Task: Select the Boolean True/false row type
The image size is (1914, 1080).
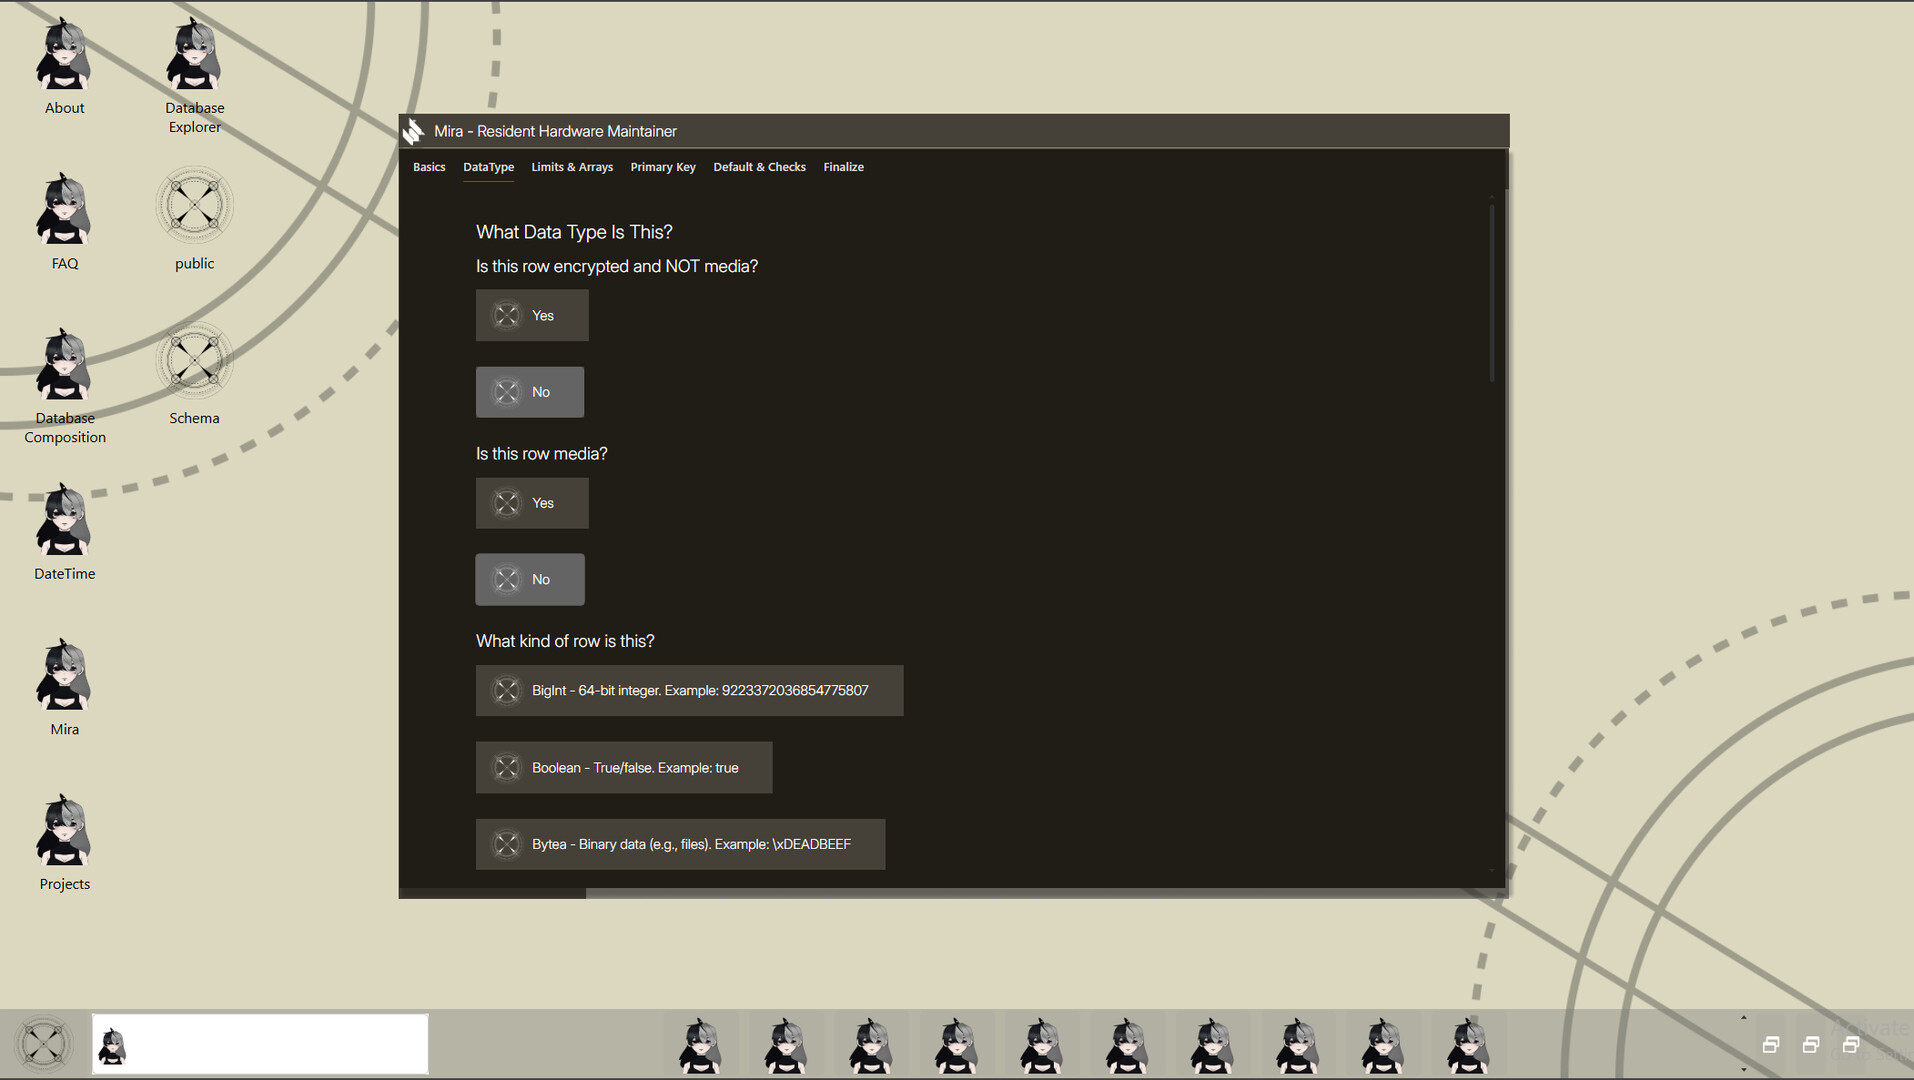Action: pyautogui.click(x=624, y=767)
